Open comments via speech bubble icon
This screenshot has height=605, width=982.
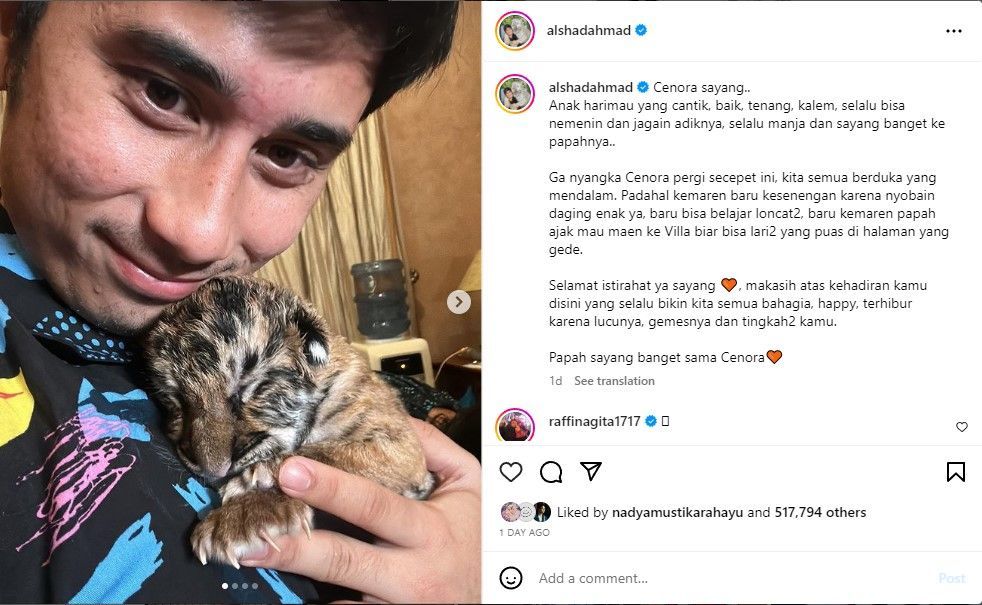click(x=550, y=472)
